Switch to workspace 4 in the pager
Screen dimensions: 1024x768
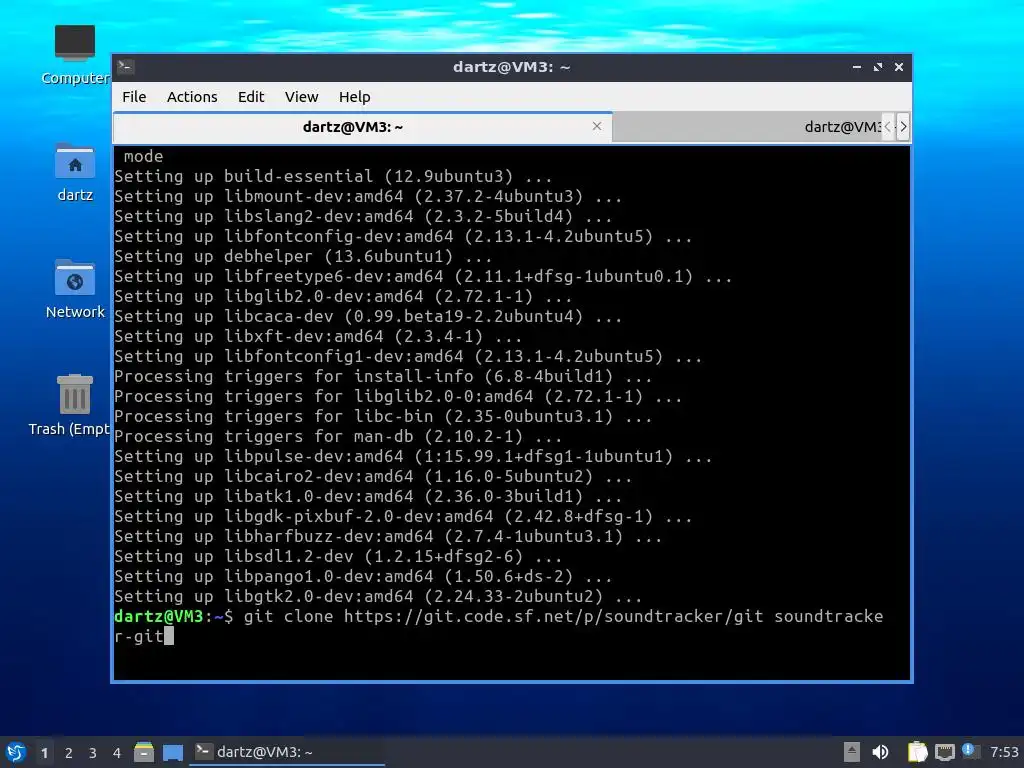tap(116, 753)
